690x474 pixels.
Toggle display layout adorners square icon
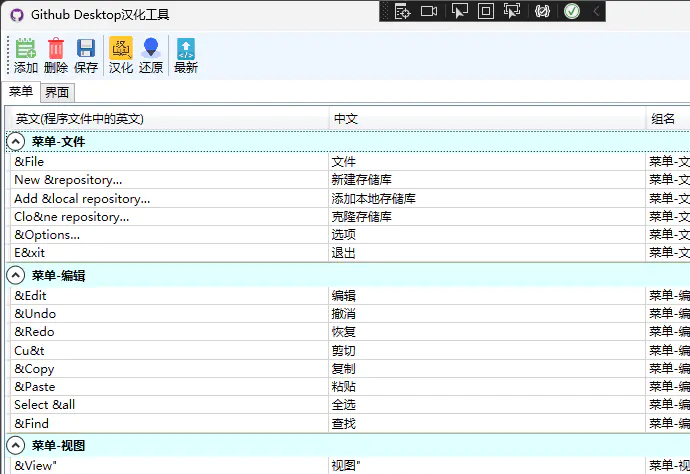coord(486,11)
